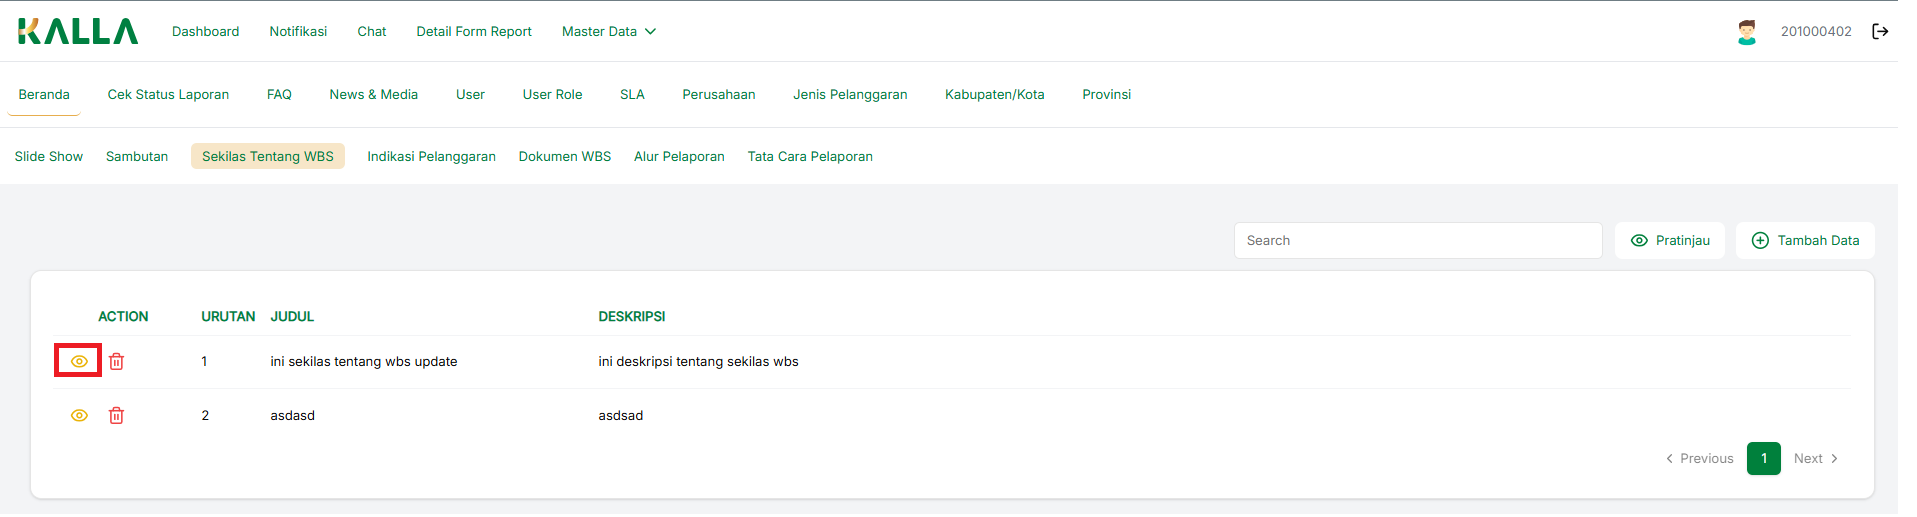Go to Previous page in pagination
This screenshot has height=517, width=1917.
point(1699,458)
